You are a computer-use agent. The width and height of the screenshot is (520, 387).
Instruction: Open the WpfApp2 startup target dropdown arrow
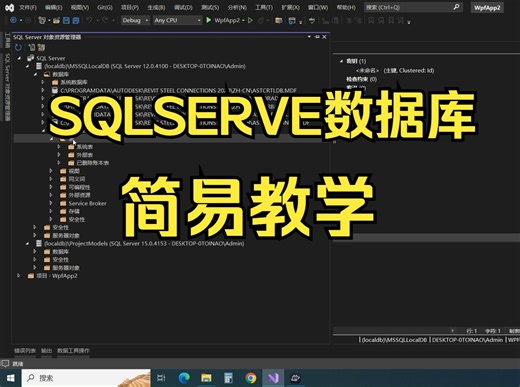243,21
